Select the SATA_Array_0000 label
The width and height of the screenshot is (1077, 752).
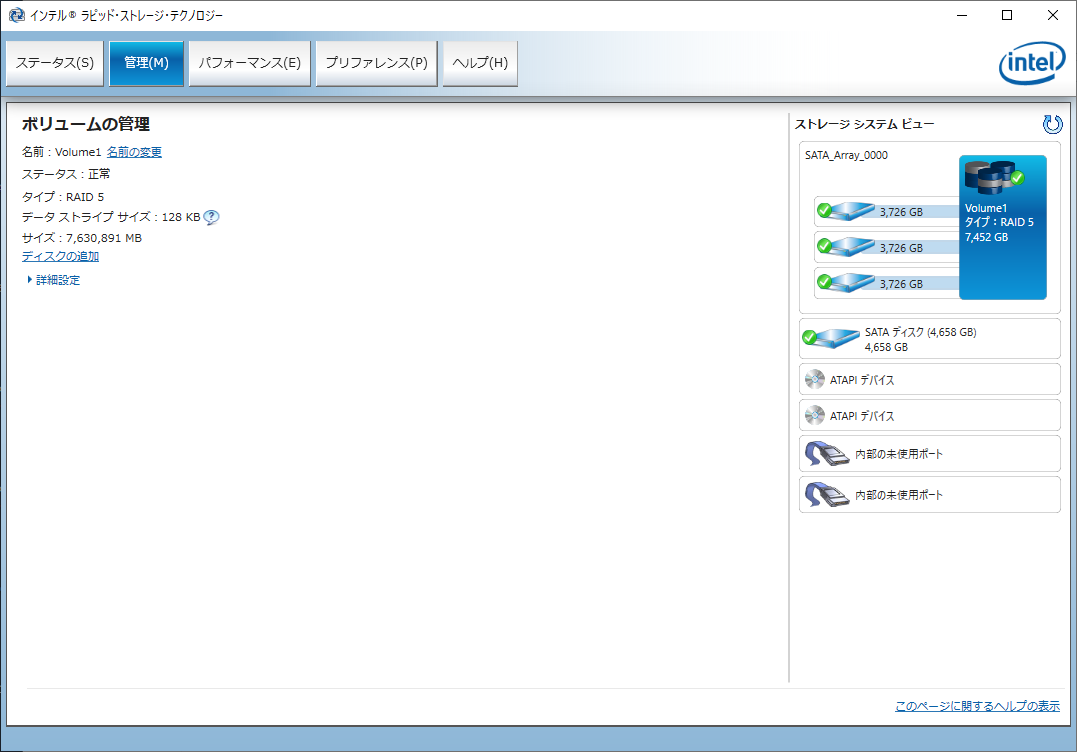[846, 155]
